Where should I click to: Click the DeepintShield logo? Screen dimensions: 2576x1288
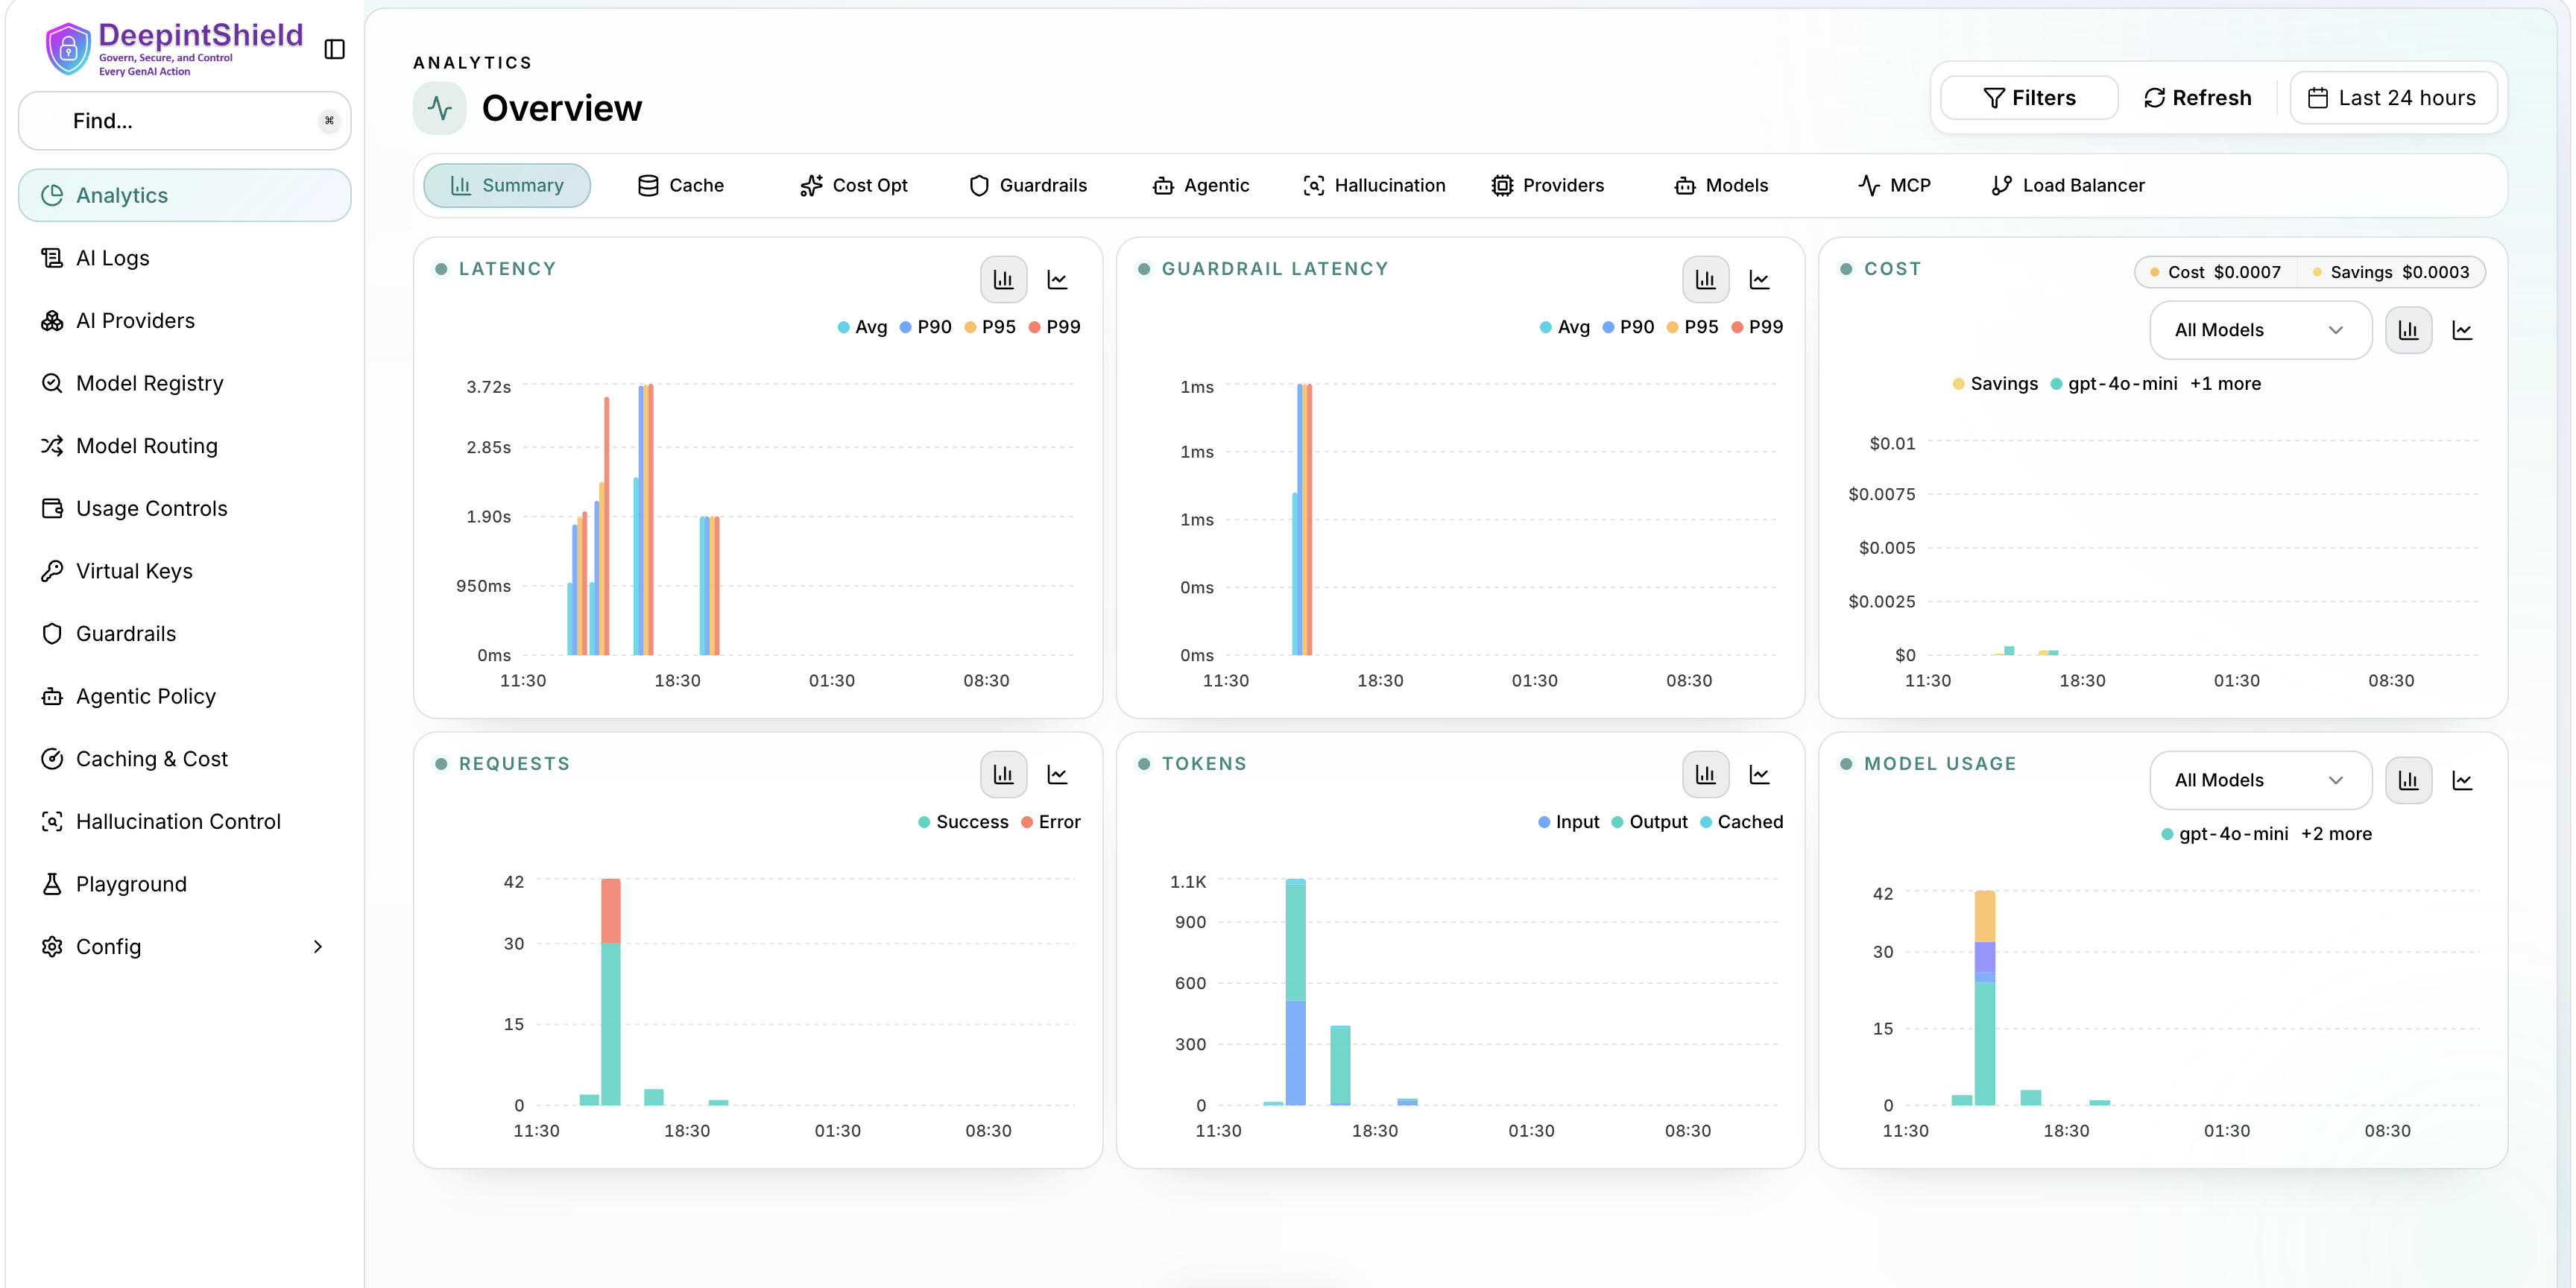tap(174, 48)
